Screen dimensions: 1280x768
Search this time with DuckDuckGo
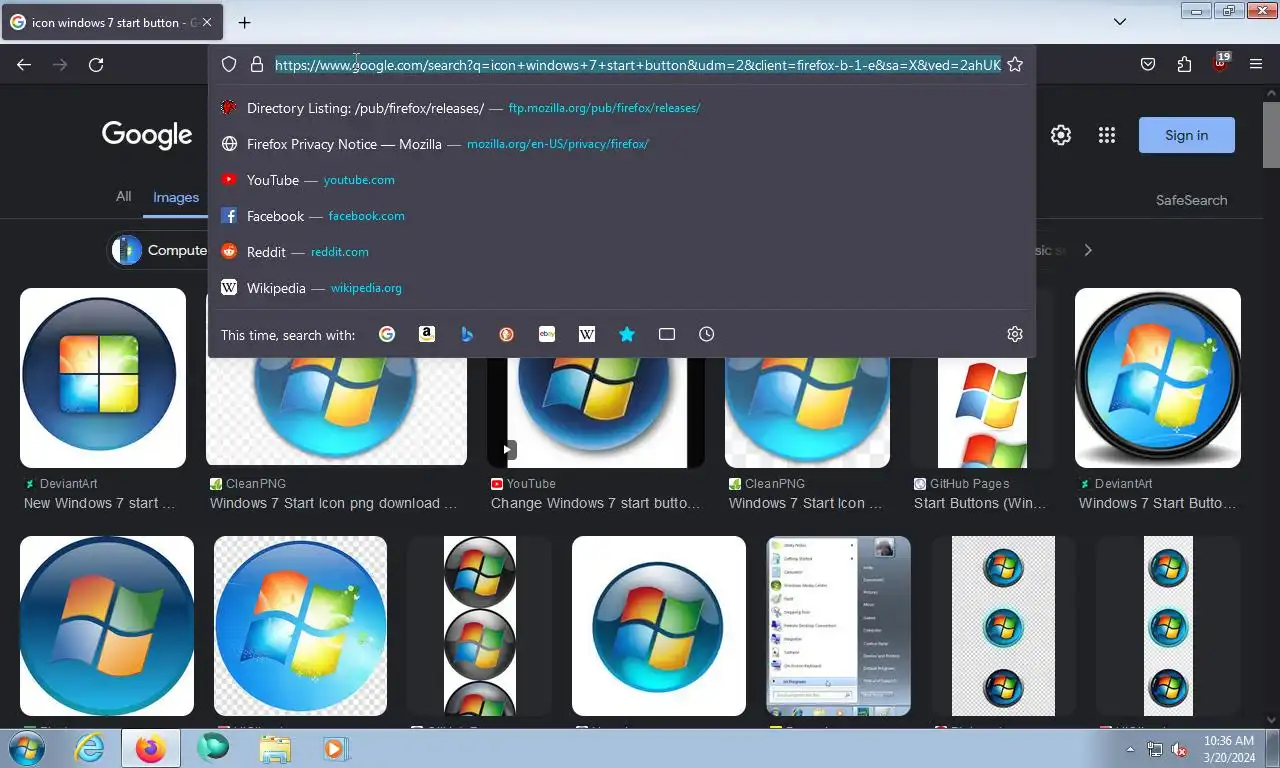(x=507, y=334)
